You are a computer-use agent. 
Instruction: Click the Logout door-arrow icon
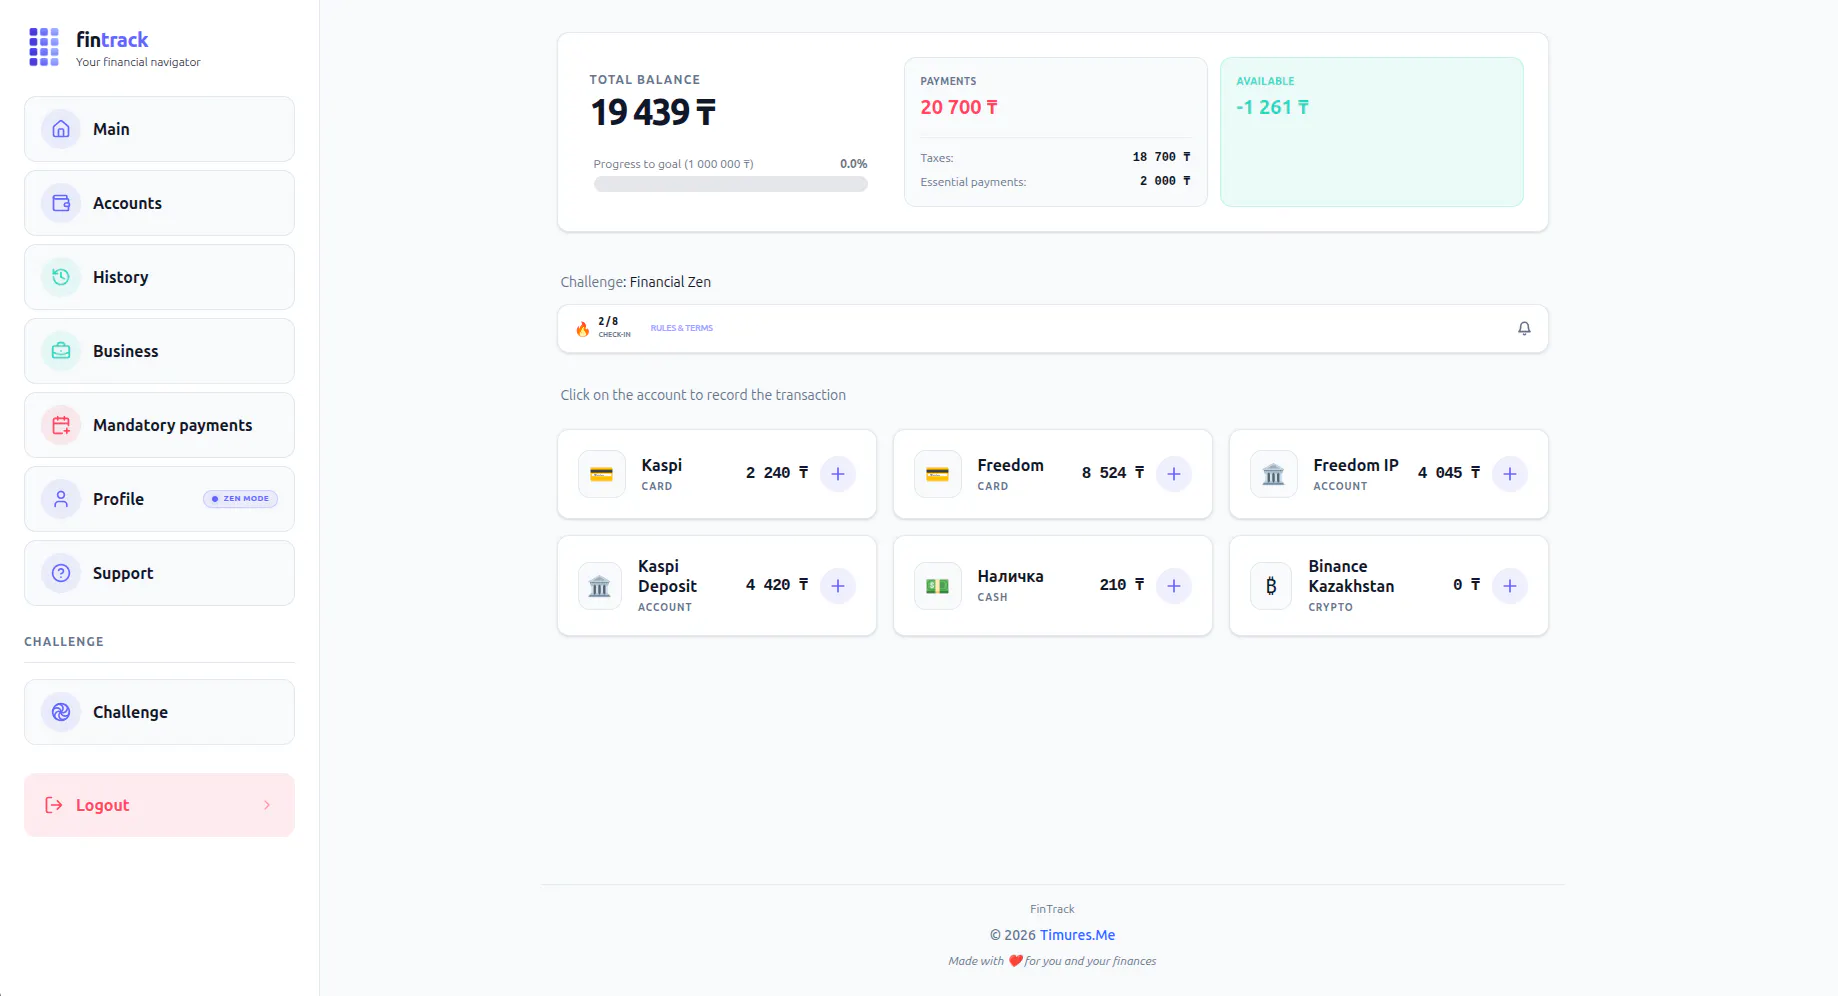coord(54,805)
